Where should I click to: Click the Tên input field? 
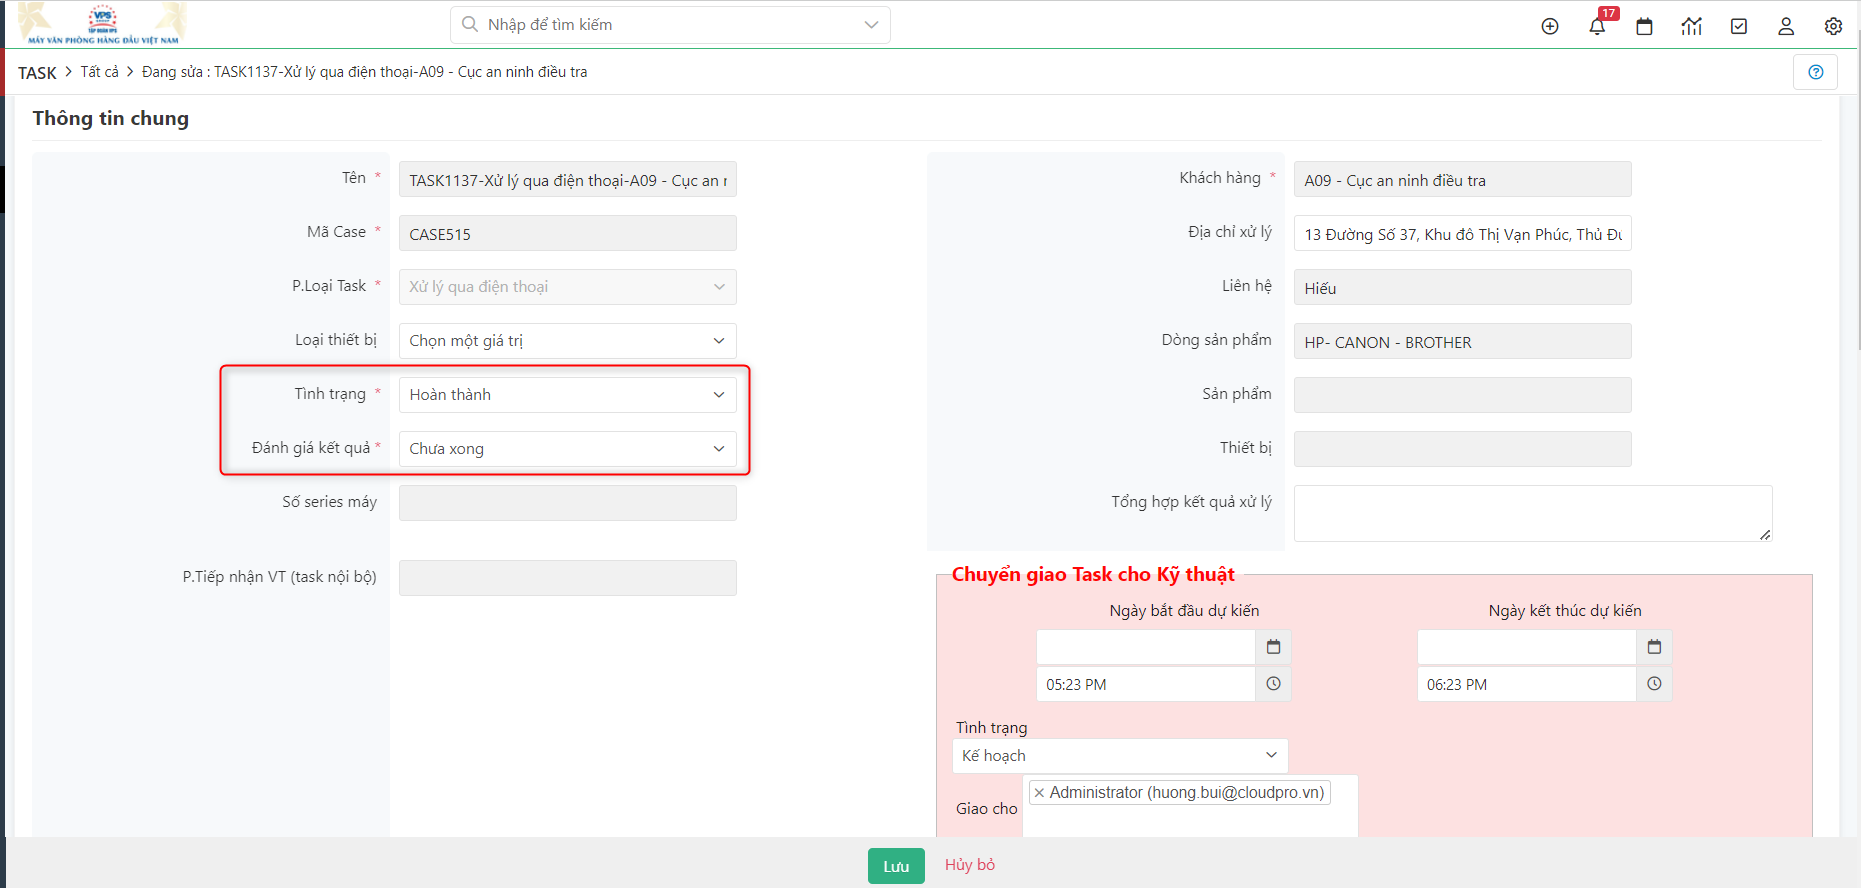click(x=567, y=180)
